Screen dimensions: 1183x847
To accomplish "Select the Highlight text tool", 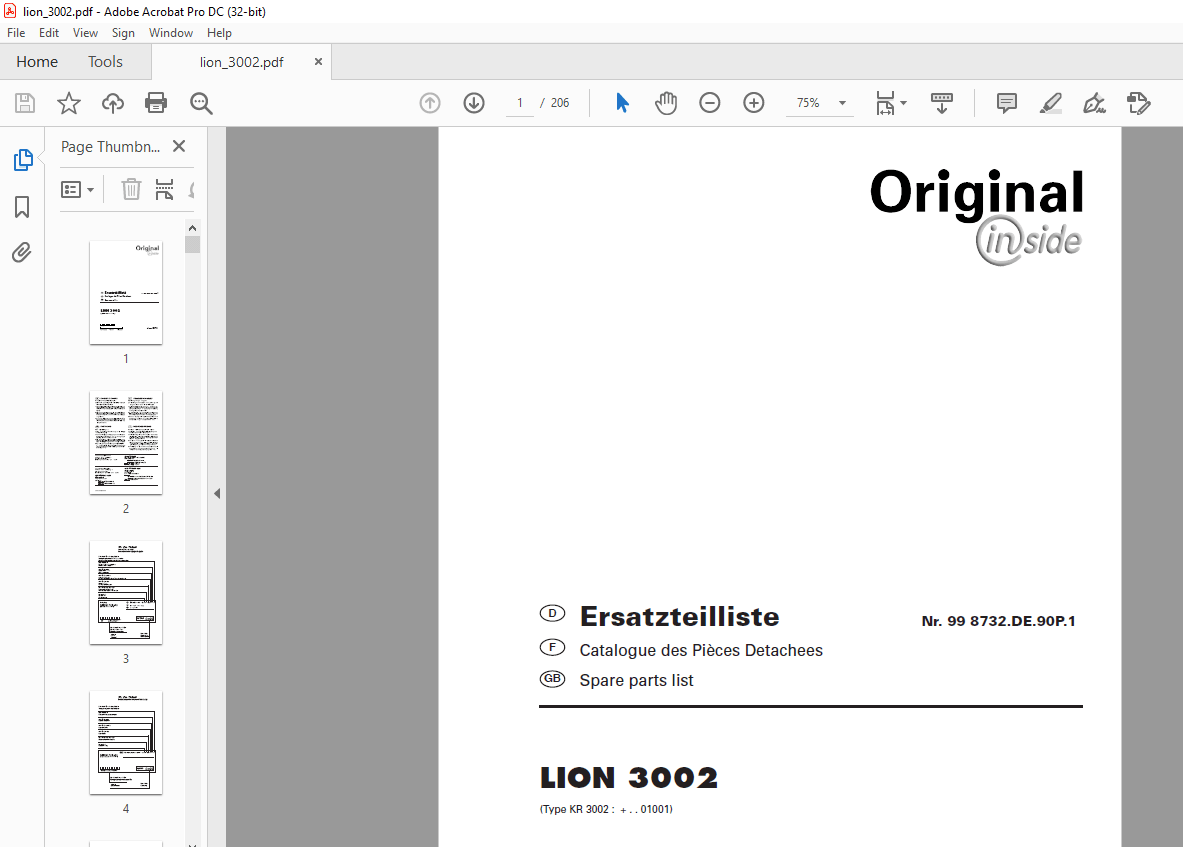I will click(x=1050, y=103).
